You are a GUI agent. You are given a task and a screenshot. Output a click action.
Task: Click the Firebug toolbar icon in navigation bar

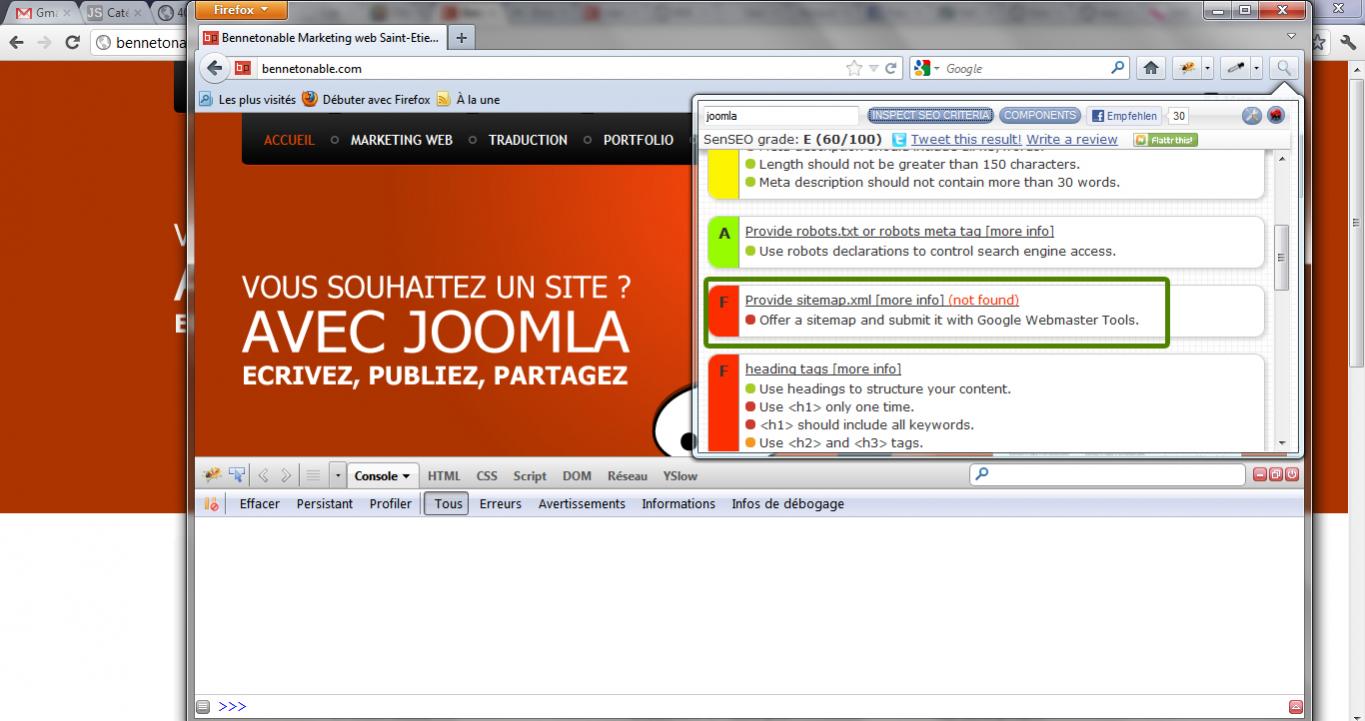click(x=1187, y=68)
